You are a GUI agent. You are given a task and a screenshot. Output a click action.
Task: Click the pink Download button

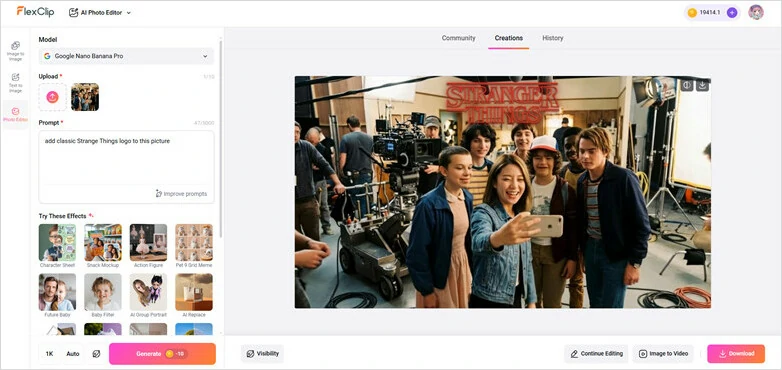tap(736, 354)
